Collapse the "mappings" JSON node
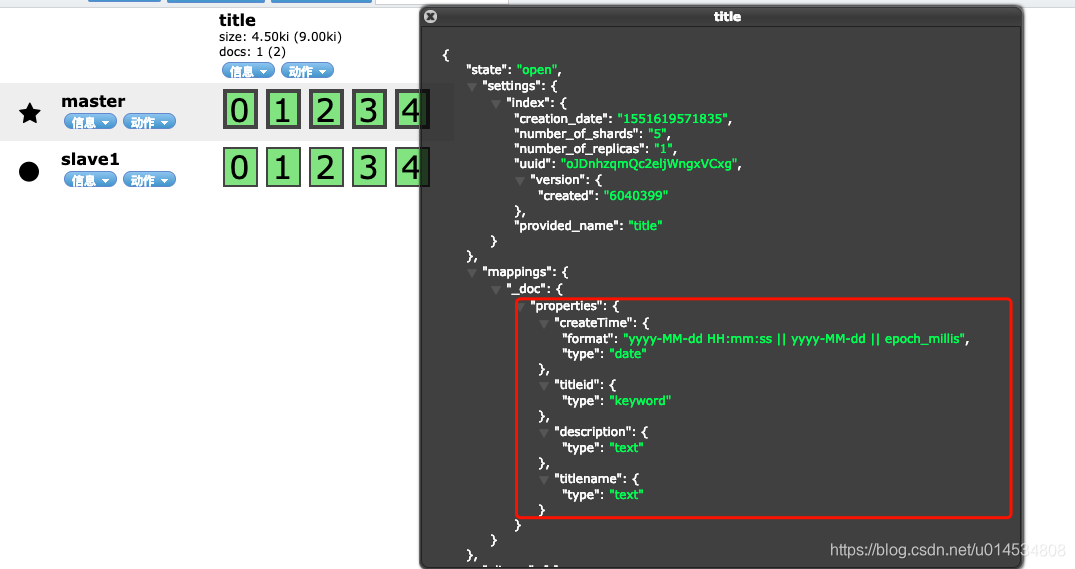1075x569 pixels. [x=472, y=273]
